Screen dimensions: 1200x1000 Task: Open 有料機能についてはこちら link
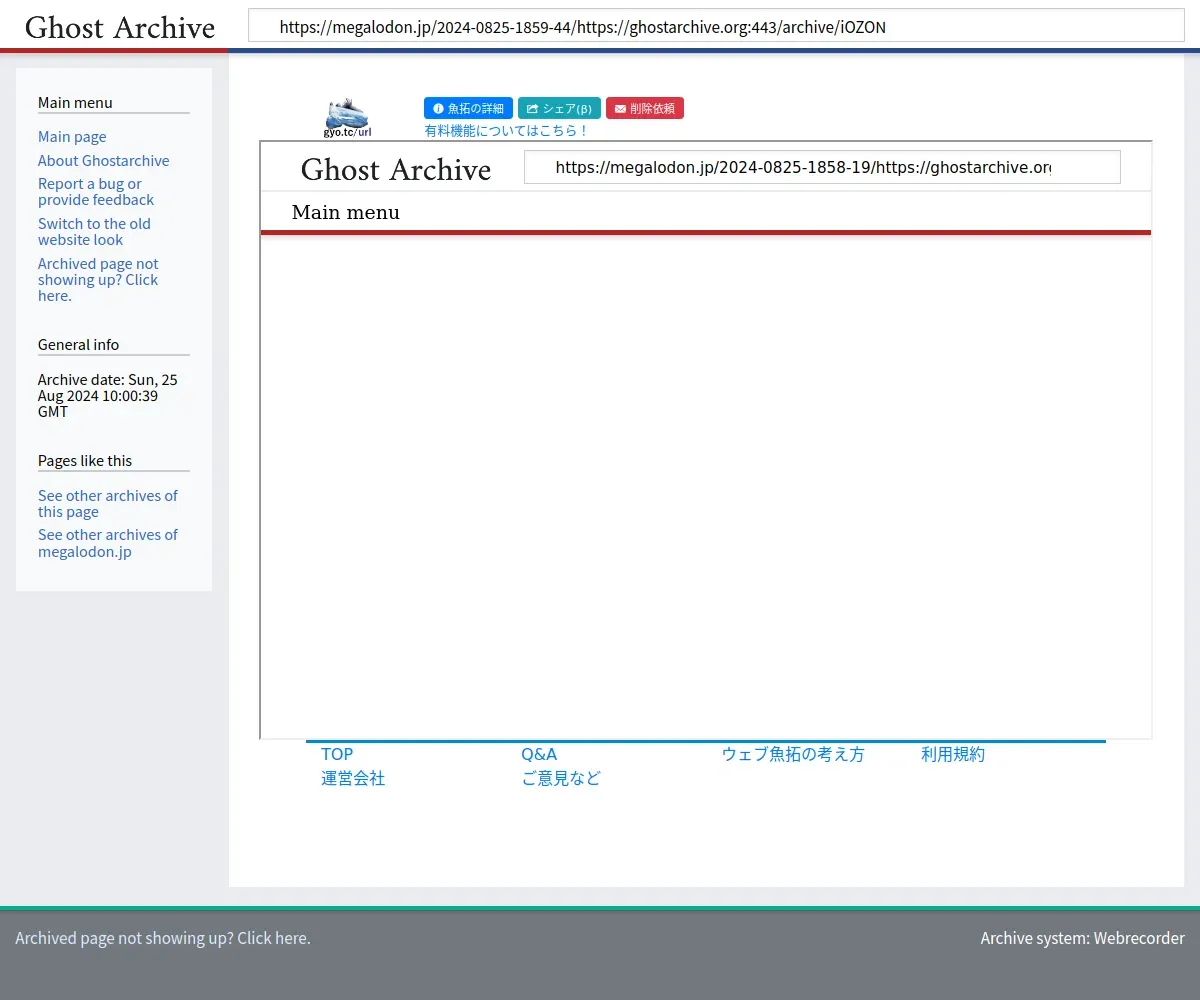click(x=507, y=131)
